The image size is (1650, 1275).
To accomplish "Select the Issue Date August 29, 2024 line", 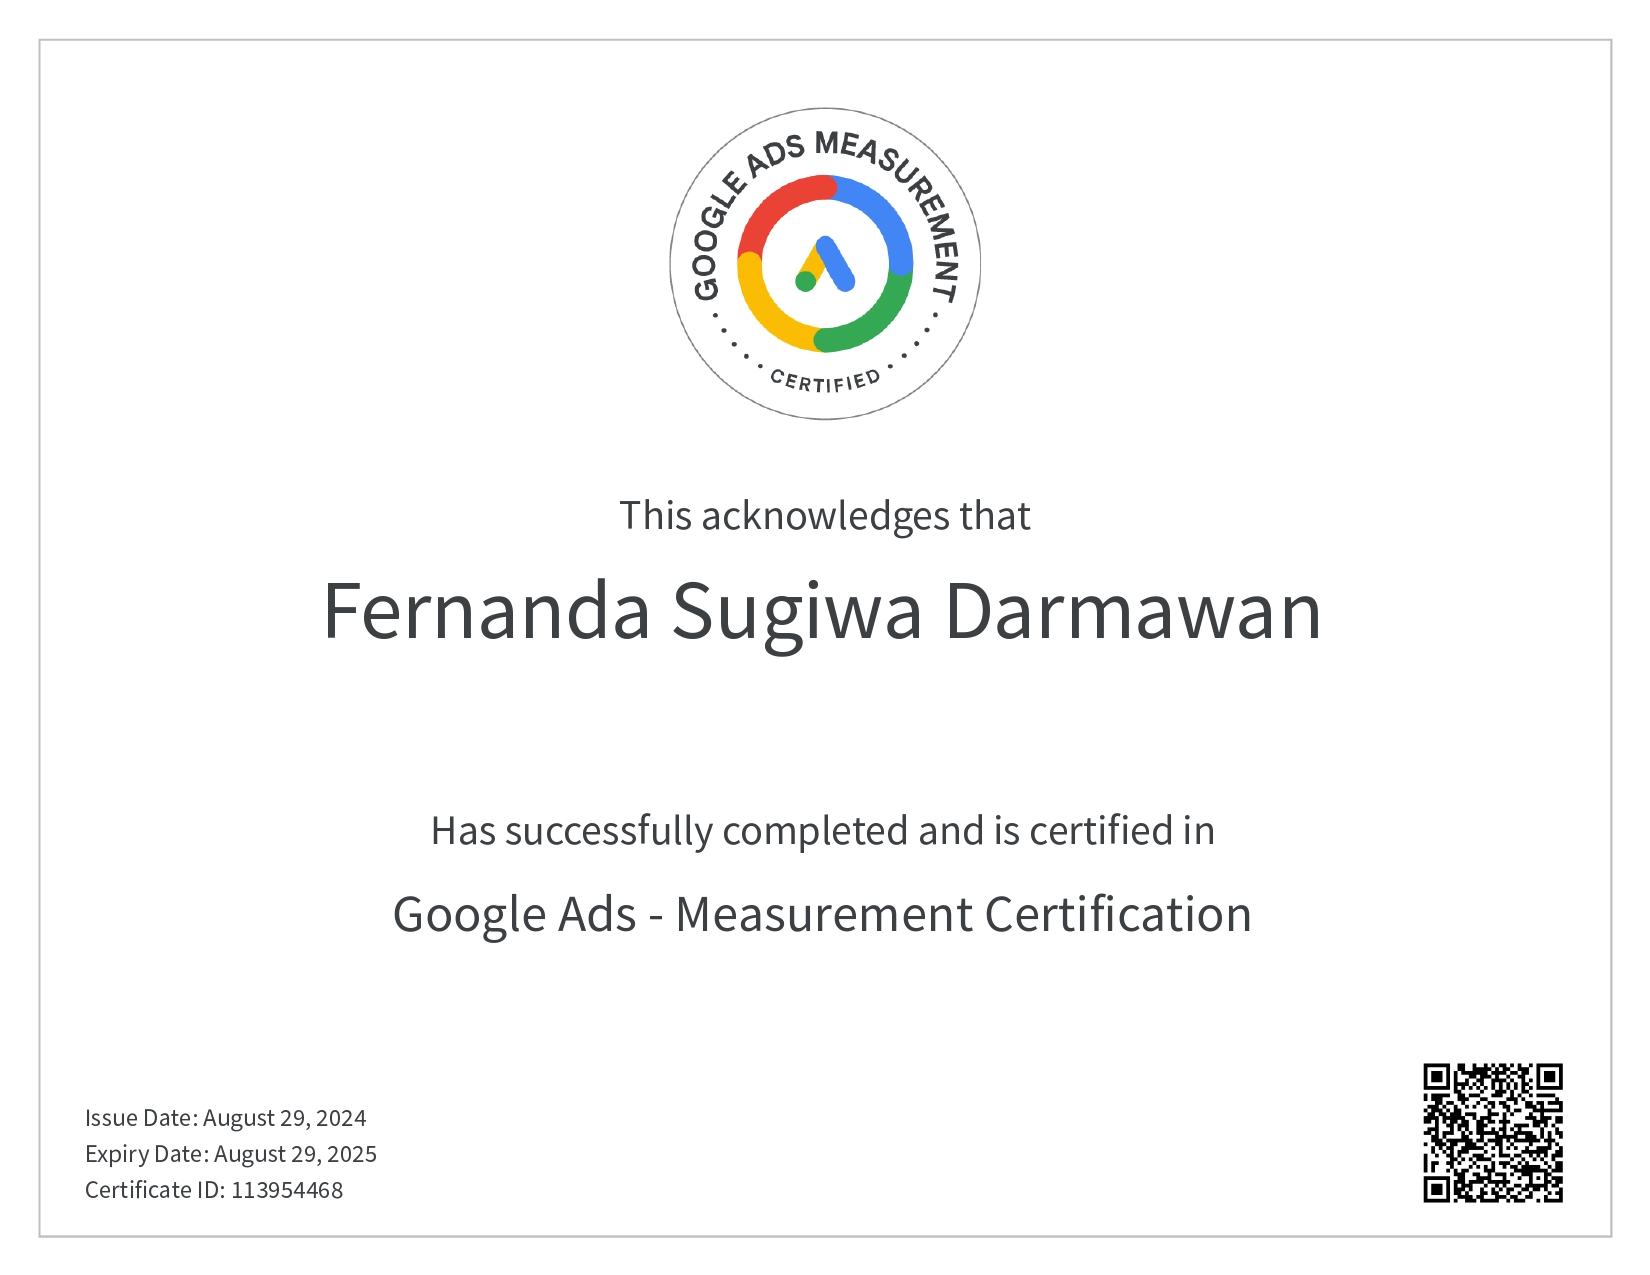I will (226, 1118).
